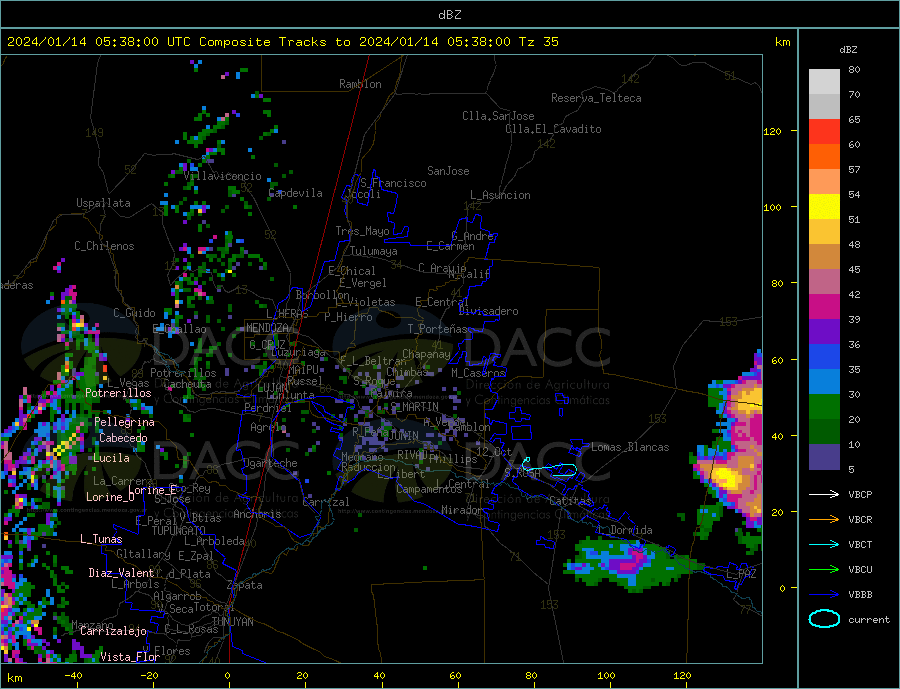Image resolution: width=900 pixels, height=689 pixels.
Task: Click the 80 km bottom axis tick label
Action: [531, 676]
